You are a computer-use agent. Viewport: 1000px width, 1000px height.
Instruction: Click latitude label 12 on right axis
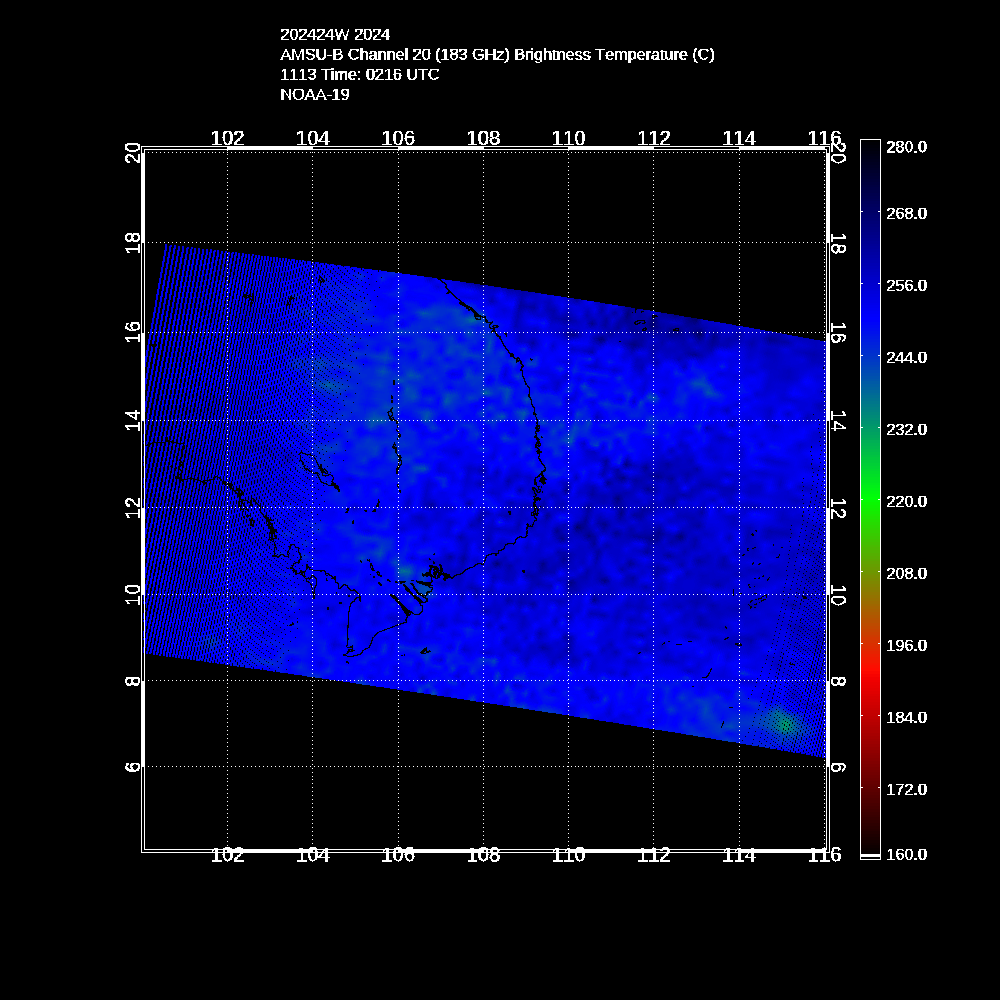point(838,508)
